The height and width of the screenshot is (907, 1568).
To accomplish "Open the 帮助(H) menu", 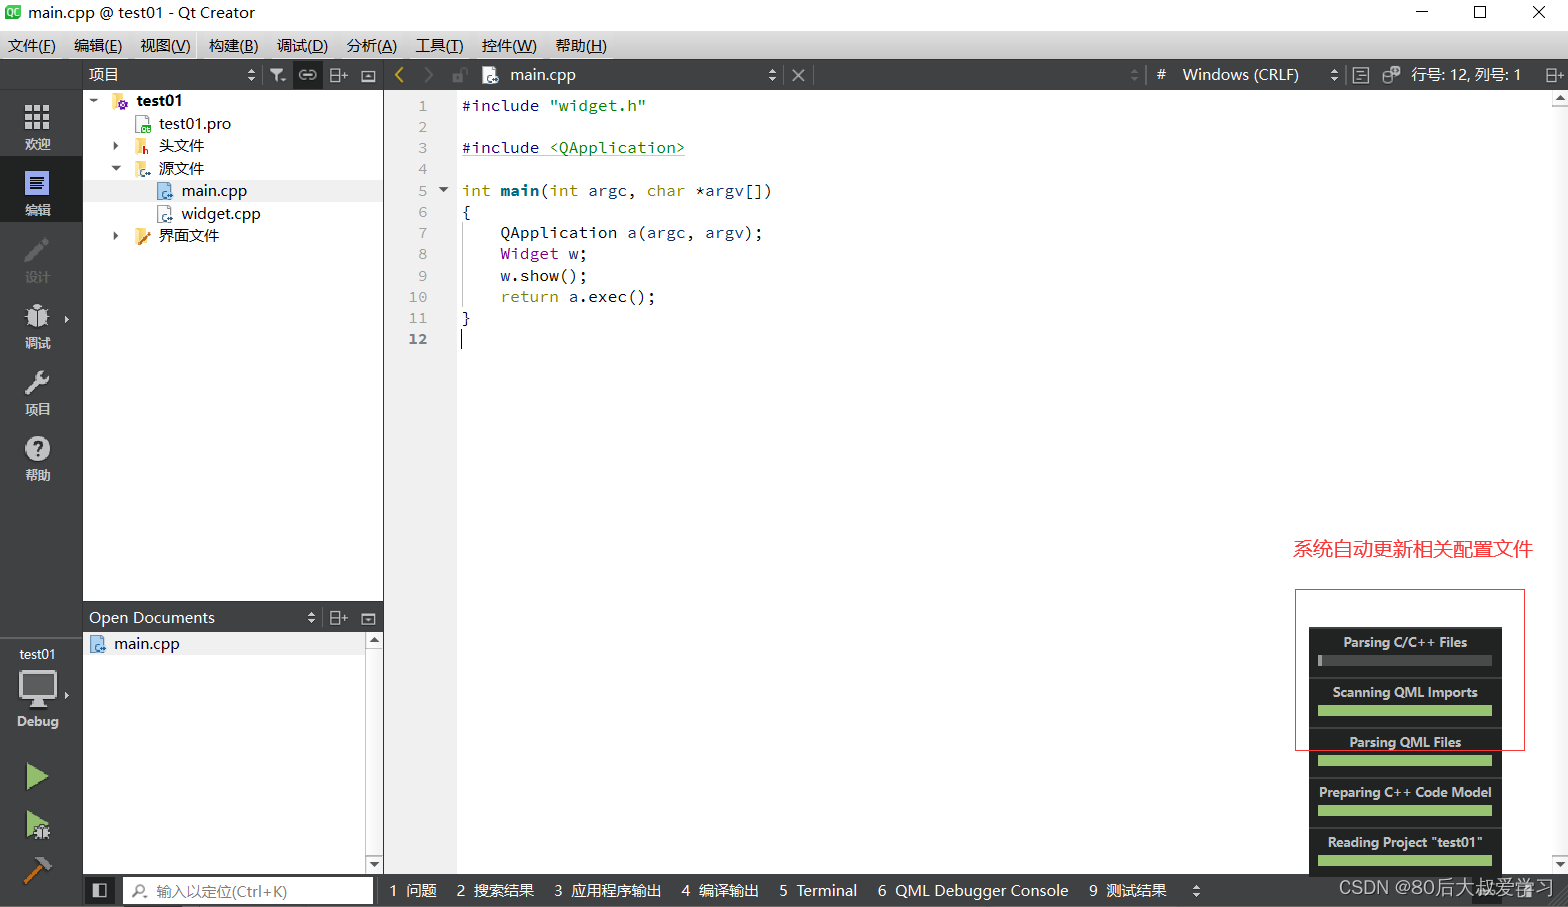I will 580,46.
